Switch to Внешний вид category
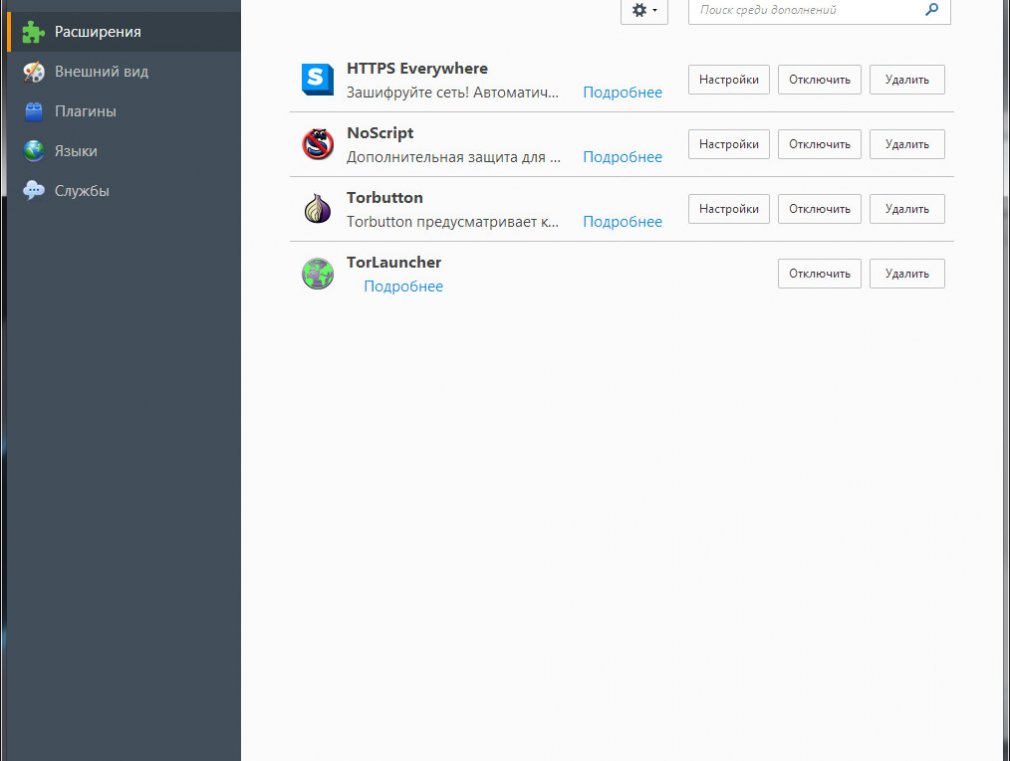Viewport: 1010px width, 761px height. (124, 72)
